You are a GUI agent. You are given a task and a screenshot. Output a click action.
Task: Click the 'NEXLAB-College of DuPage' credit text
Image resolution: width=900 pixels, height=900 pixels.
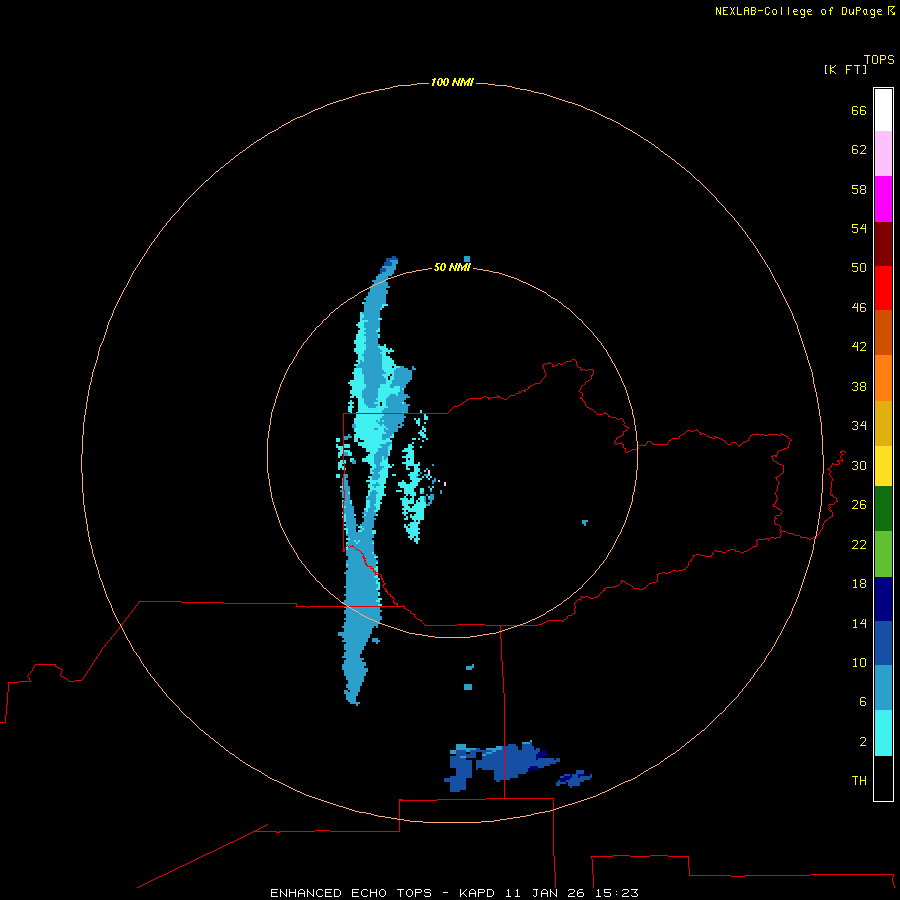tap(798, 11)
